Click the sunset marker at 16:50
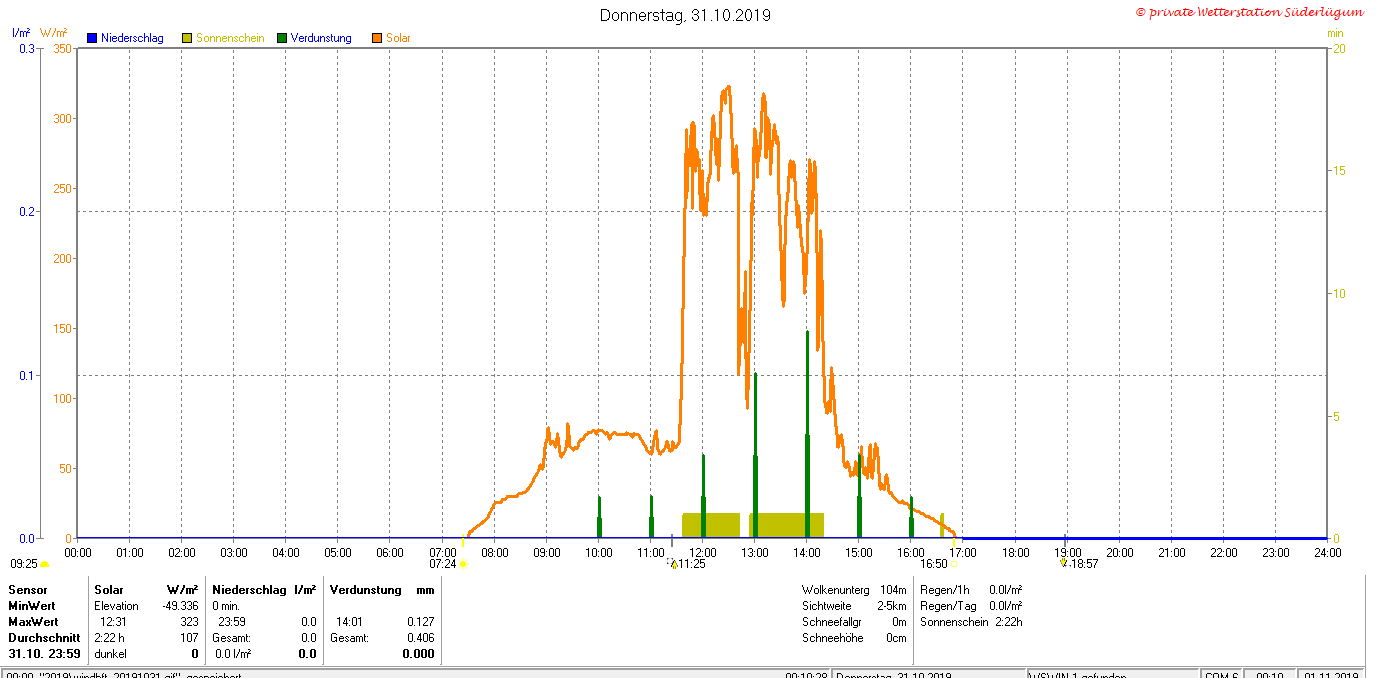Image resolution: width=1396 pixels, height=678 pixels. pos(954,564)
